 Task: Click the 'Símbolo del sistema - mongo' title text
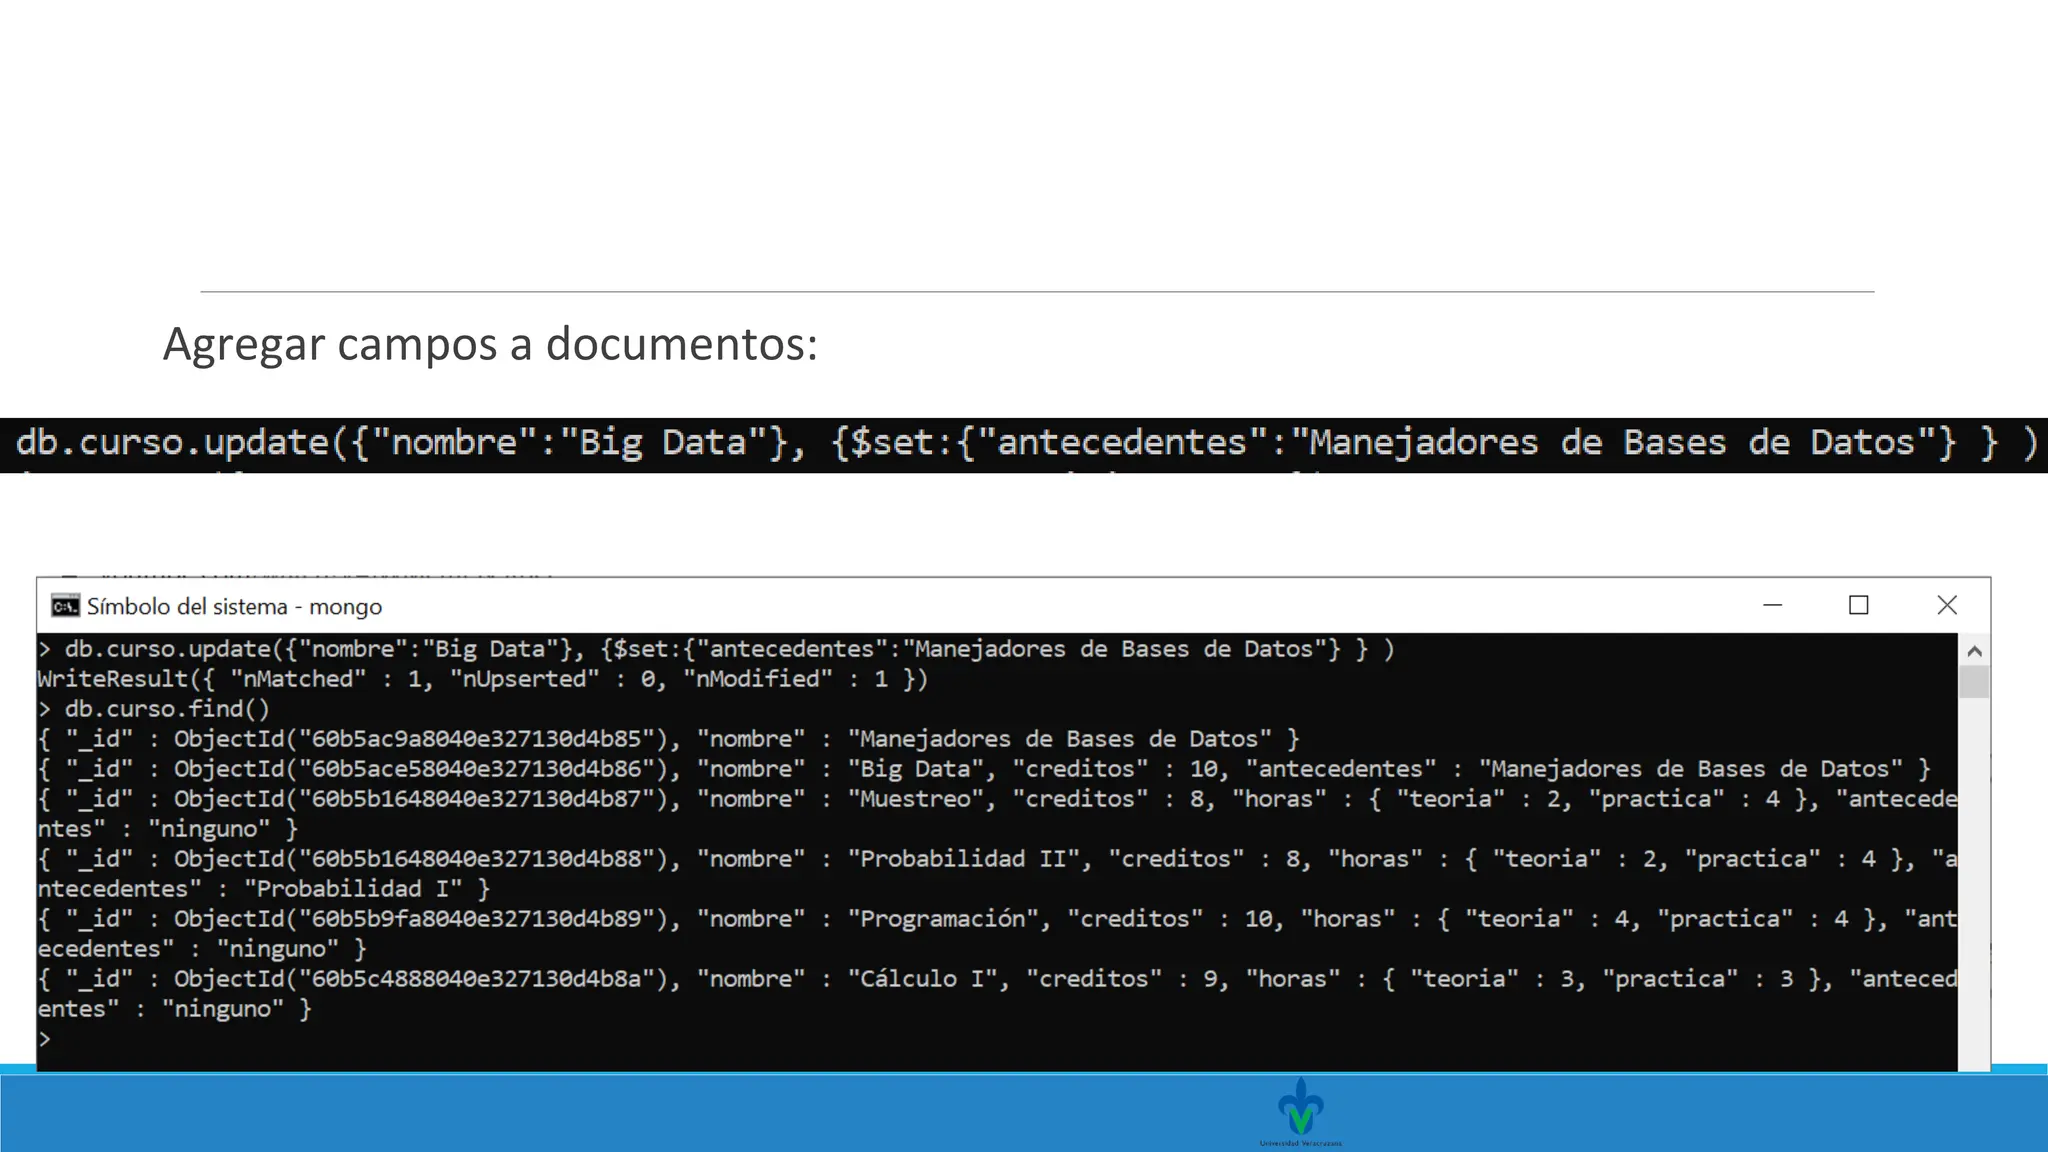(x=234, y=606)
